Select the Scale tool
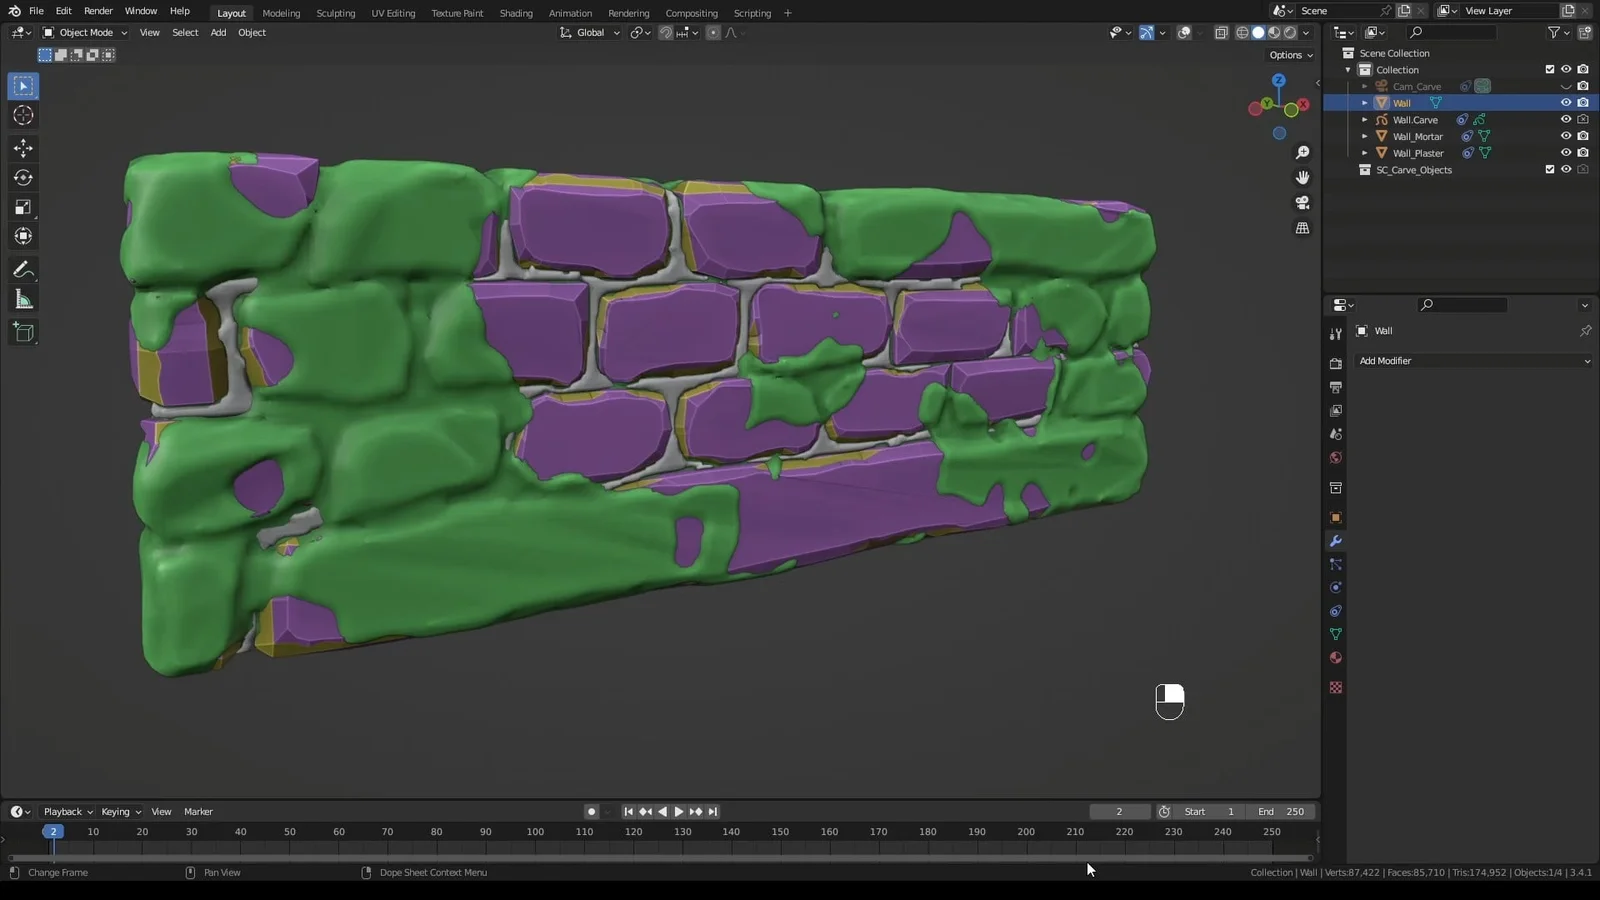This screenshot has width=1600, height=900. pyautogui.click(x=22, y=207)
